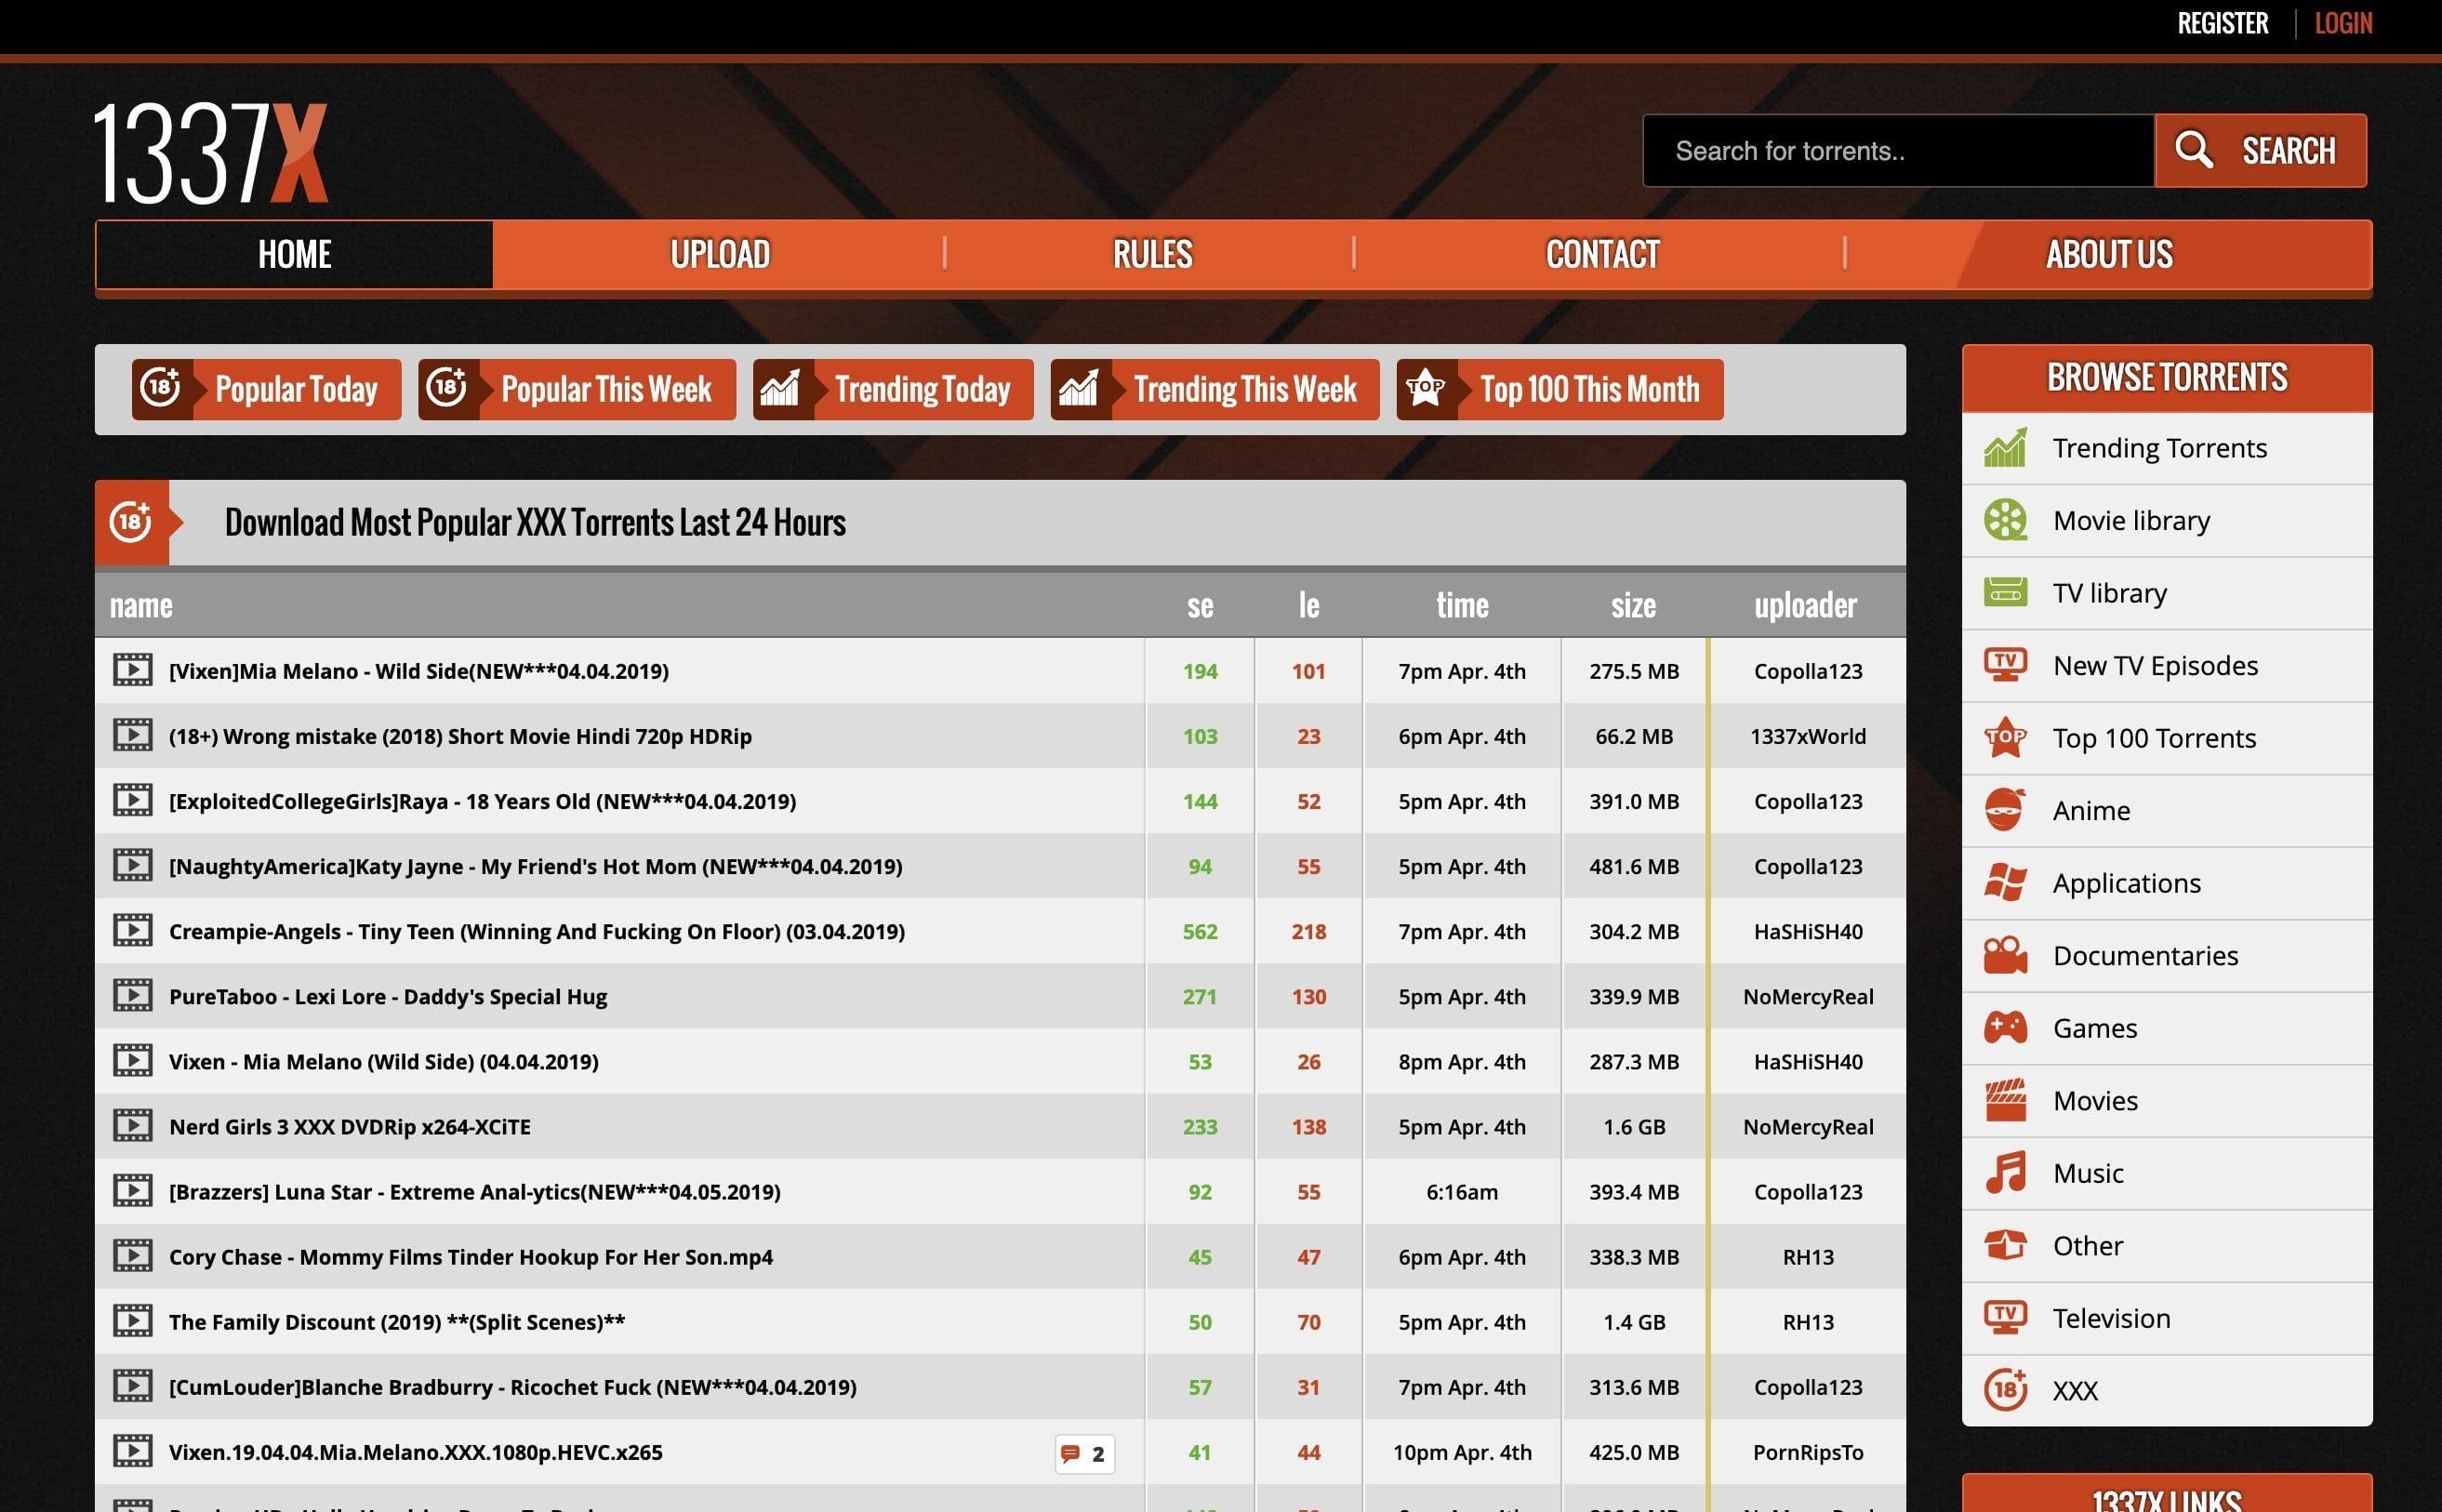Click video icon beside Wrong mistake (2018) row

[132, 736]
